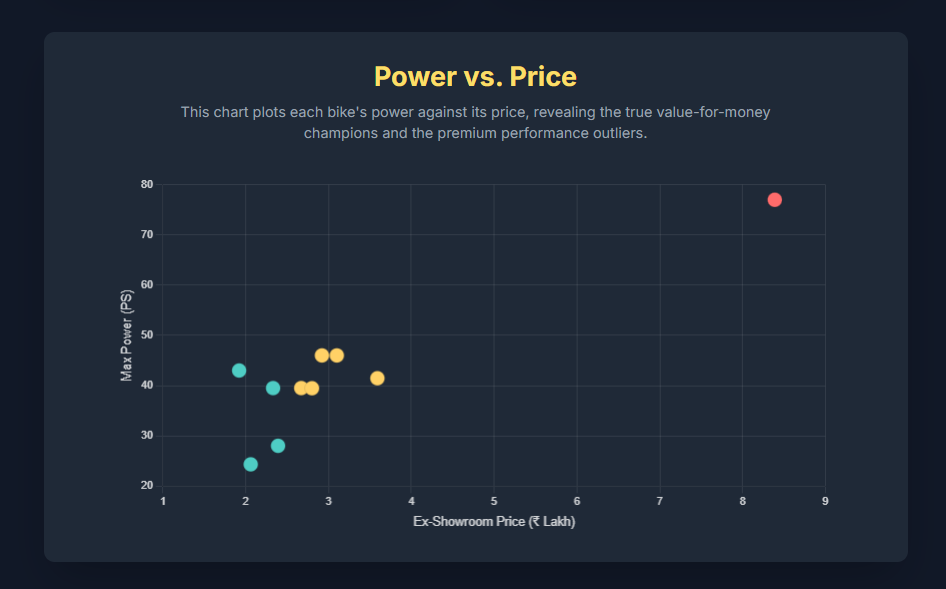
Task: Click the right yellow point at 46 PS
Action: click(x=337, y=356)
